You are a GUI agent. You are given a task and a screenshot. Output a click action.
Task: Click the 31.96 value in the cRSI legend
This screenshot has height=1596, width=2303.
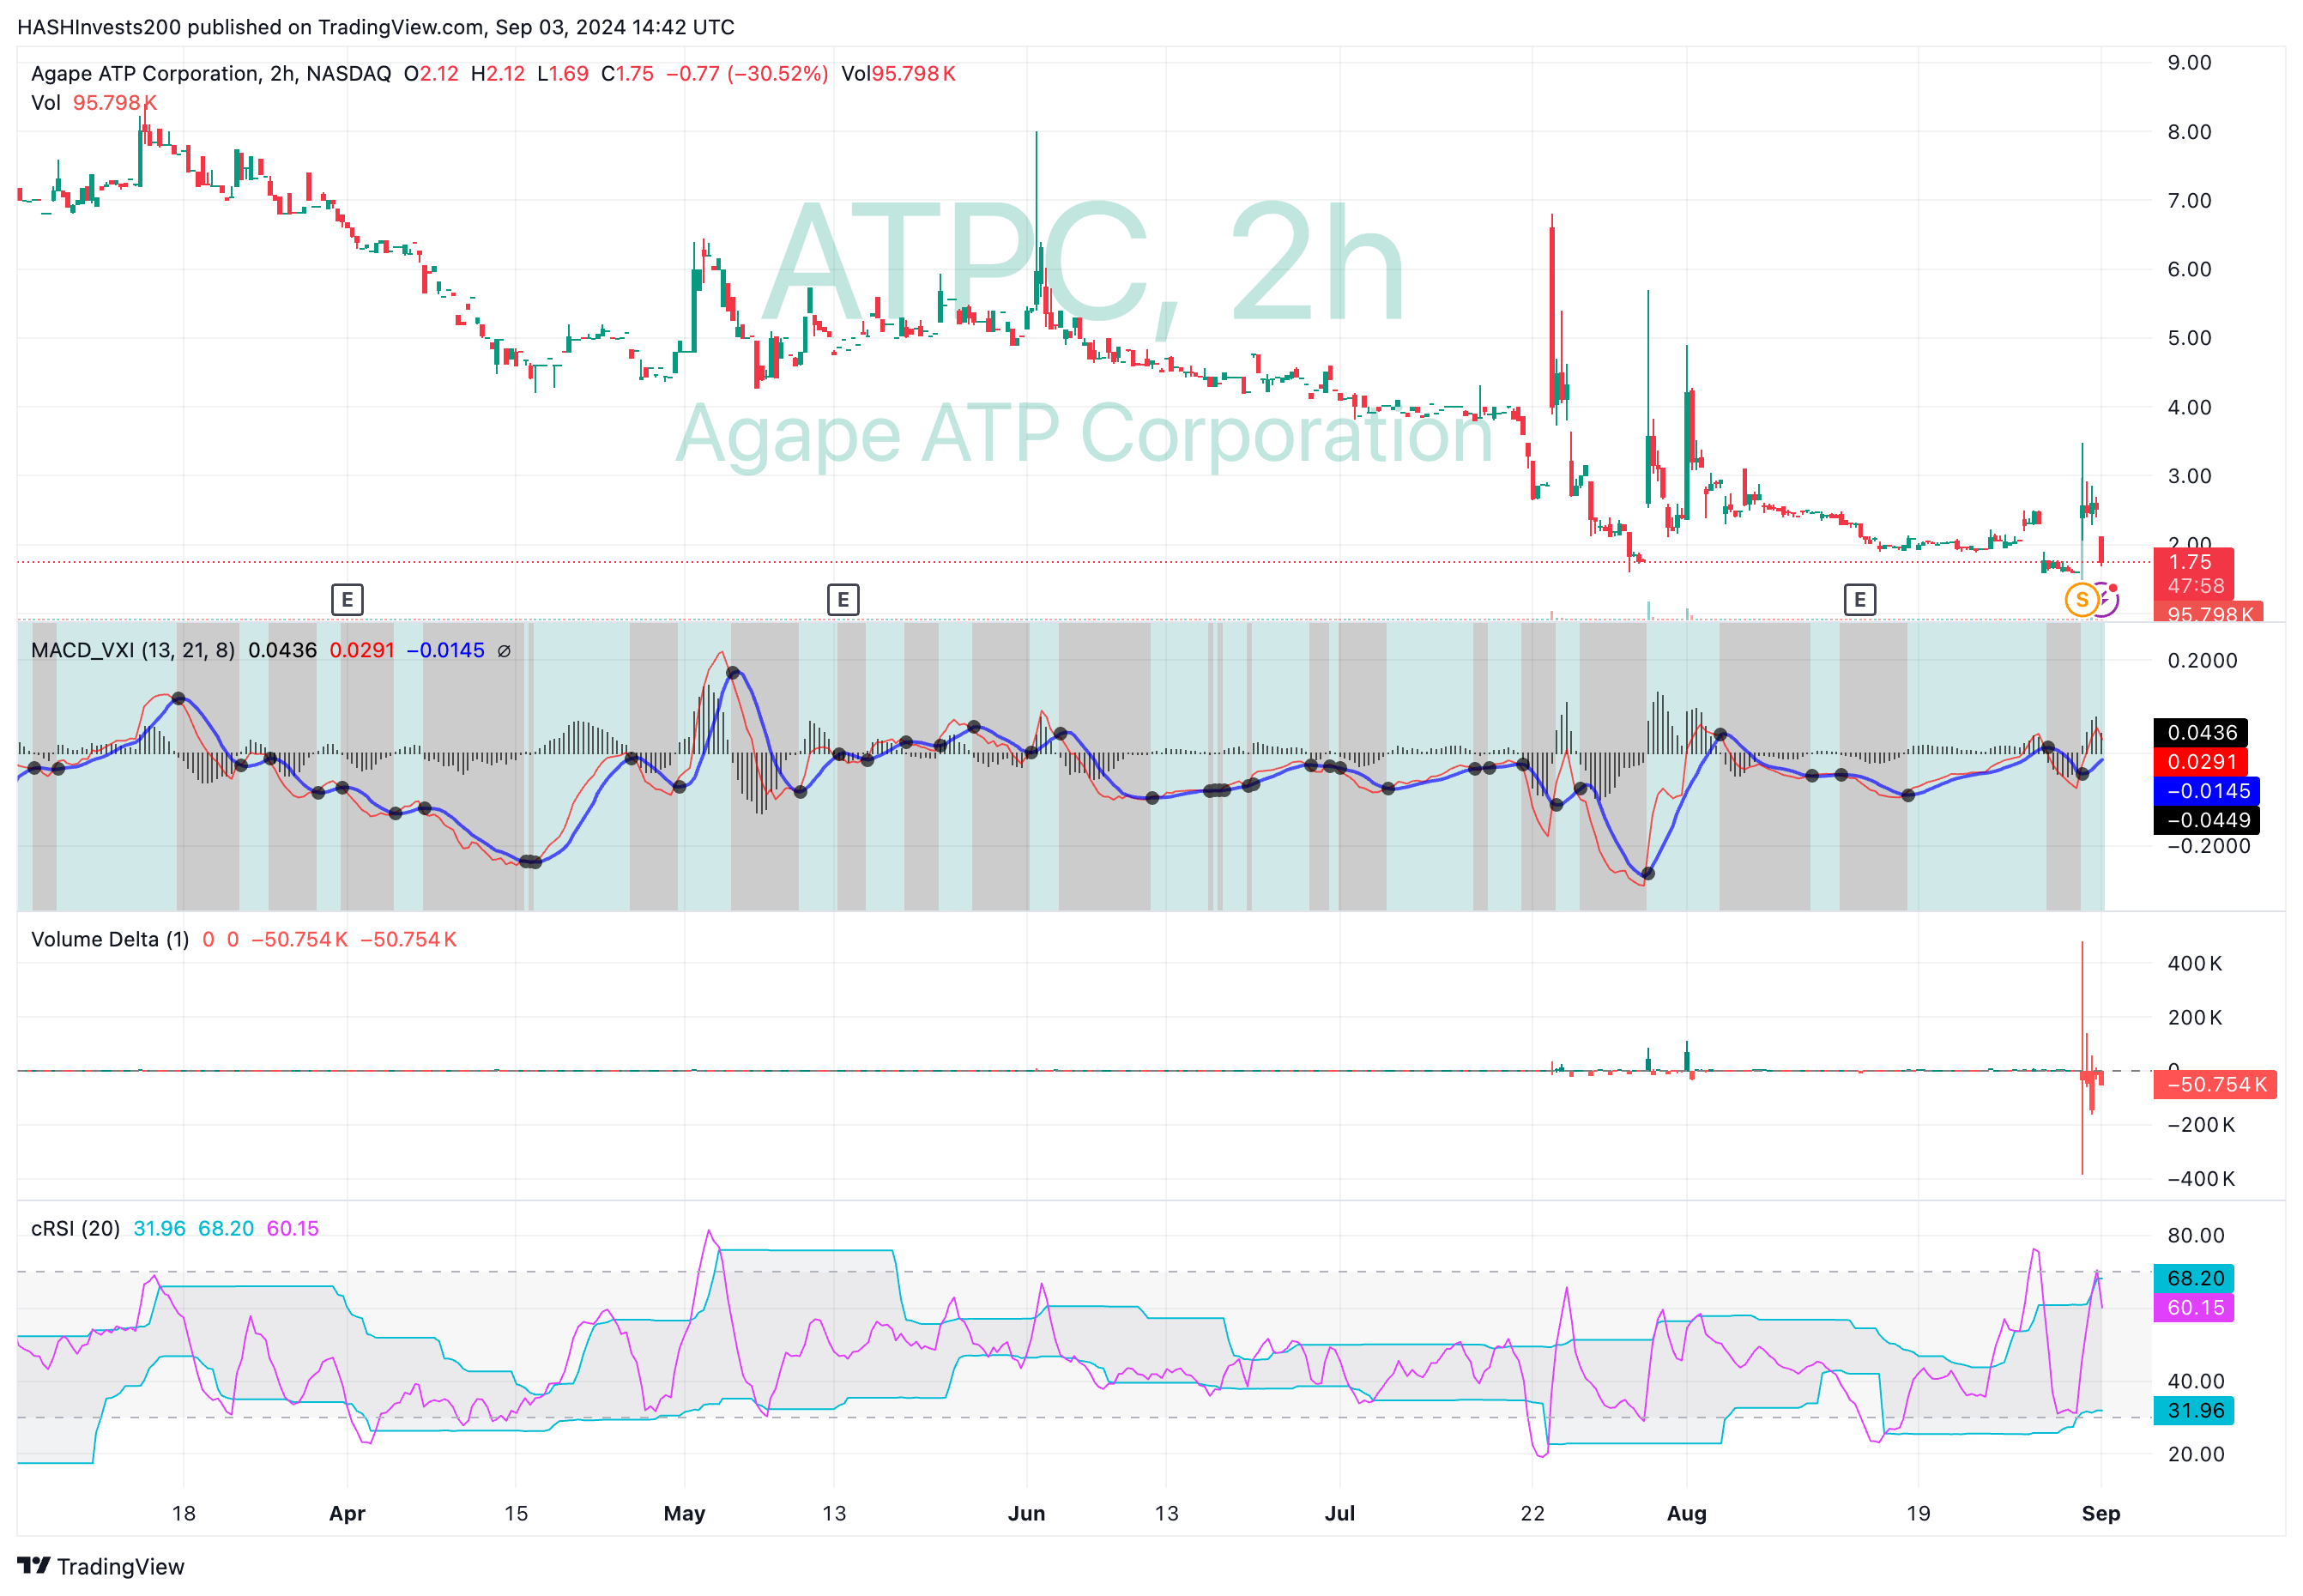(160, 1229)
